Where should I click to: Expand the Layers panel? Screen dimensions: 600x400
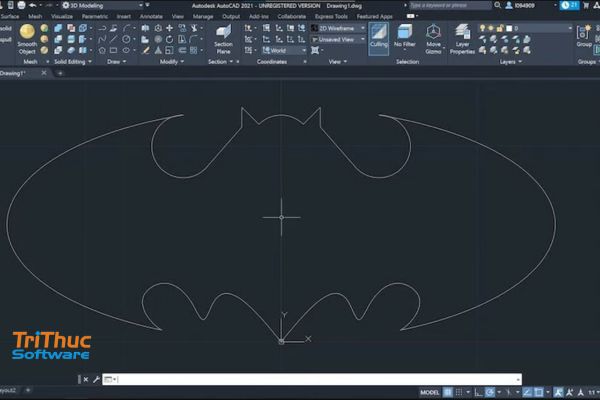[x=510, y=62]
